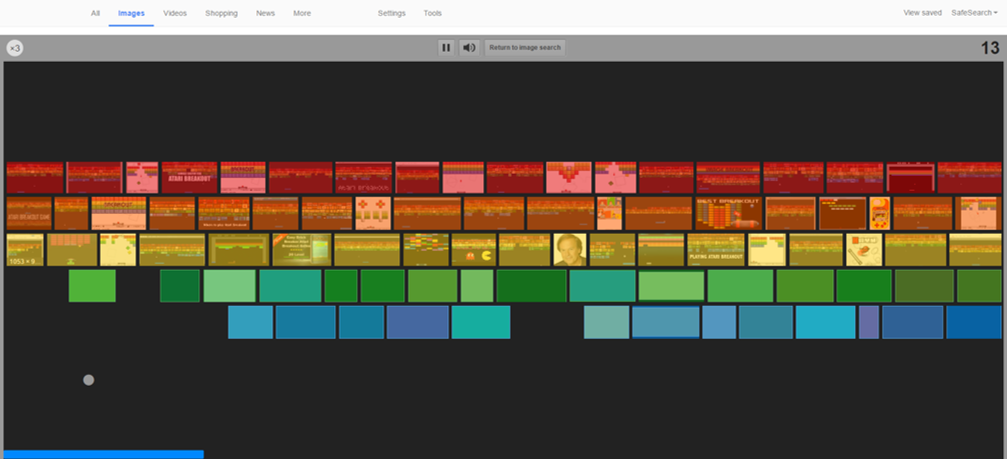
Task: Open the Videos tab
Action: tap(175, 13)
